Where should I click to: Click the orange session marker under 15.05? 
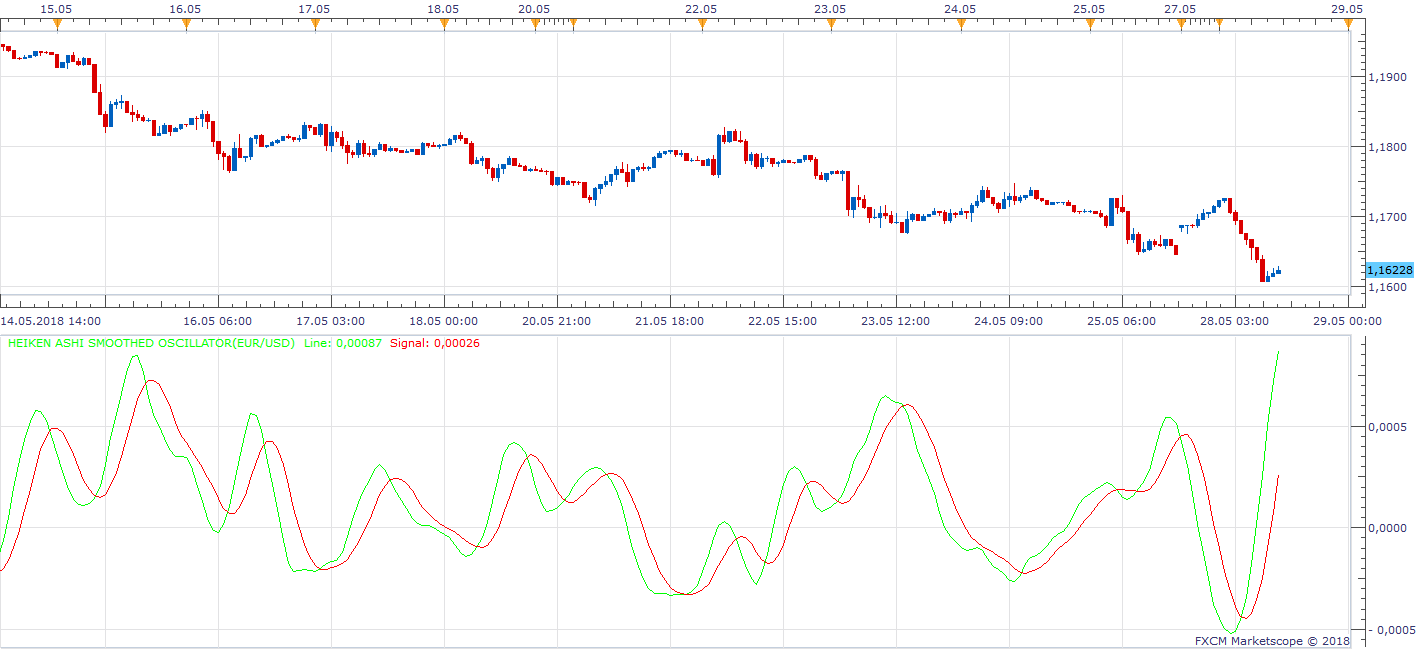57,25
